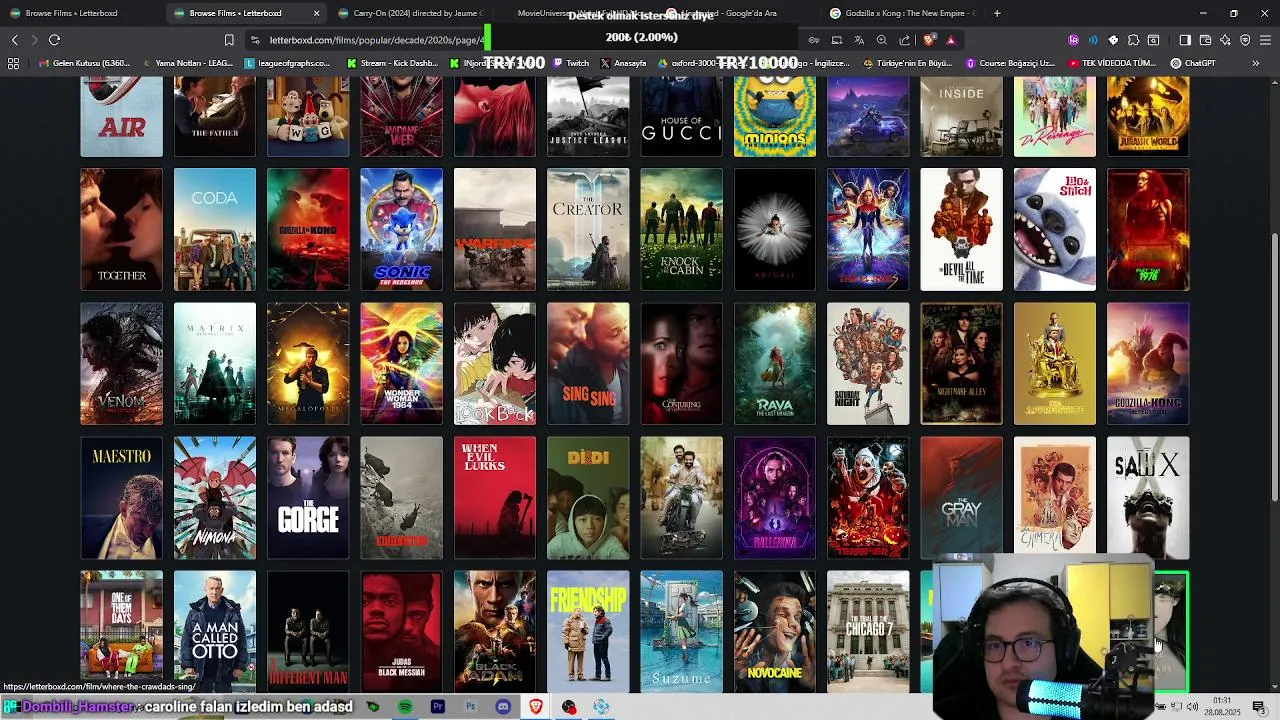Screen dimensions: 1280x720
Task: Open the Venom film poster
Action: [x=121, y=363]
